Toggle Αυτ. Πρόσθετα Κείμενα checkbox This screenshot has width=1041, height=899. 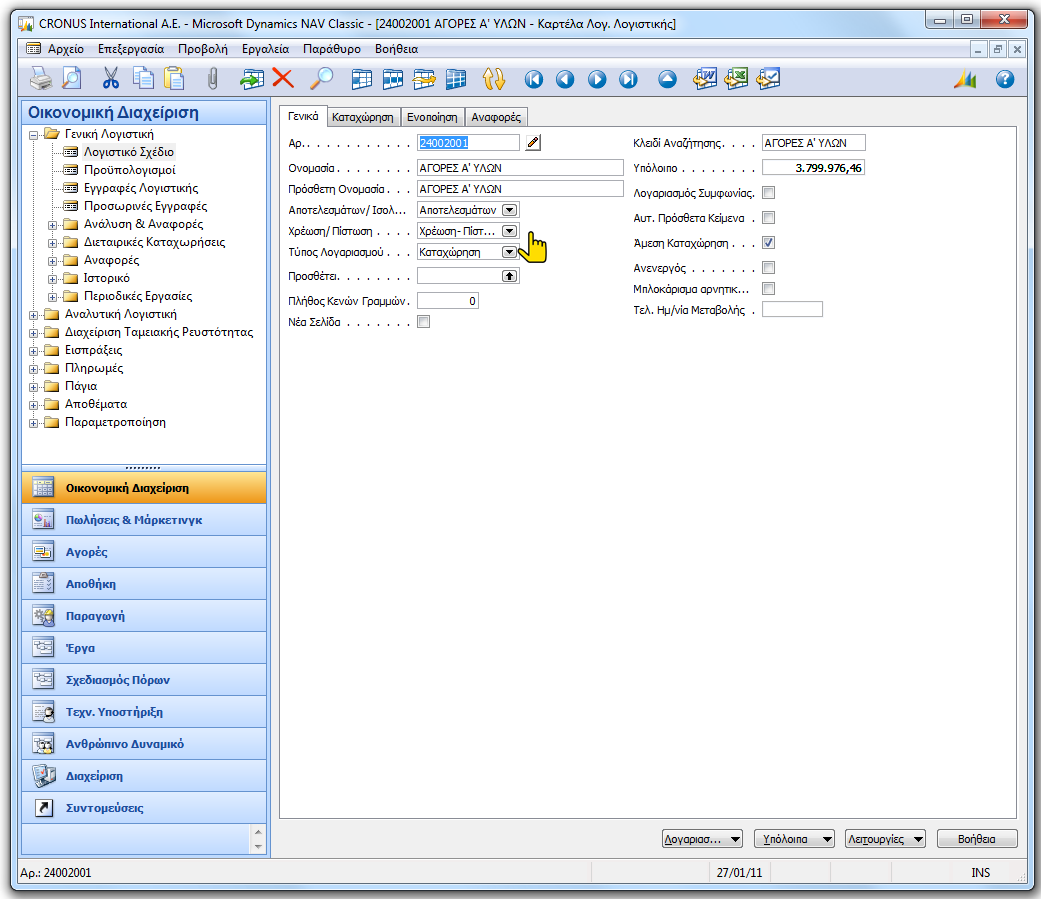point(768,218)
